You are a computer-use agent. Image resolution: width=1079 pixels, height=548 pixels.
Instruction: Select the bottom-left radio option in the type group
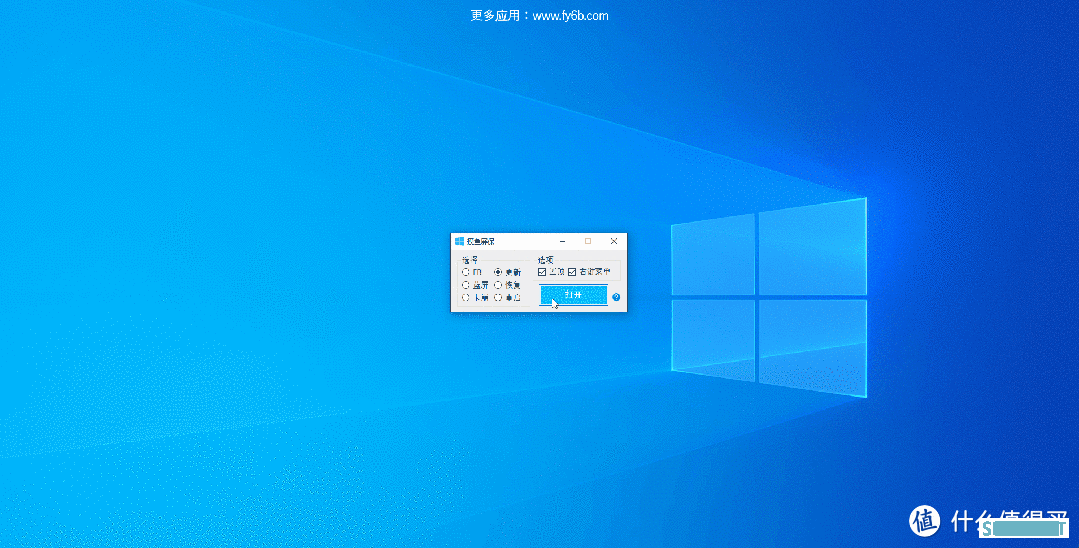coord(466,297)
